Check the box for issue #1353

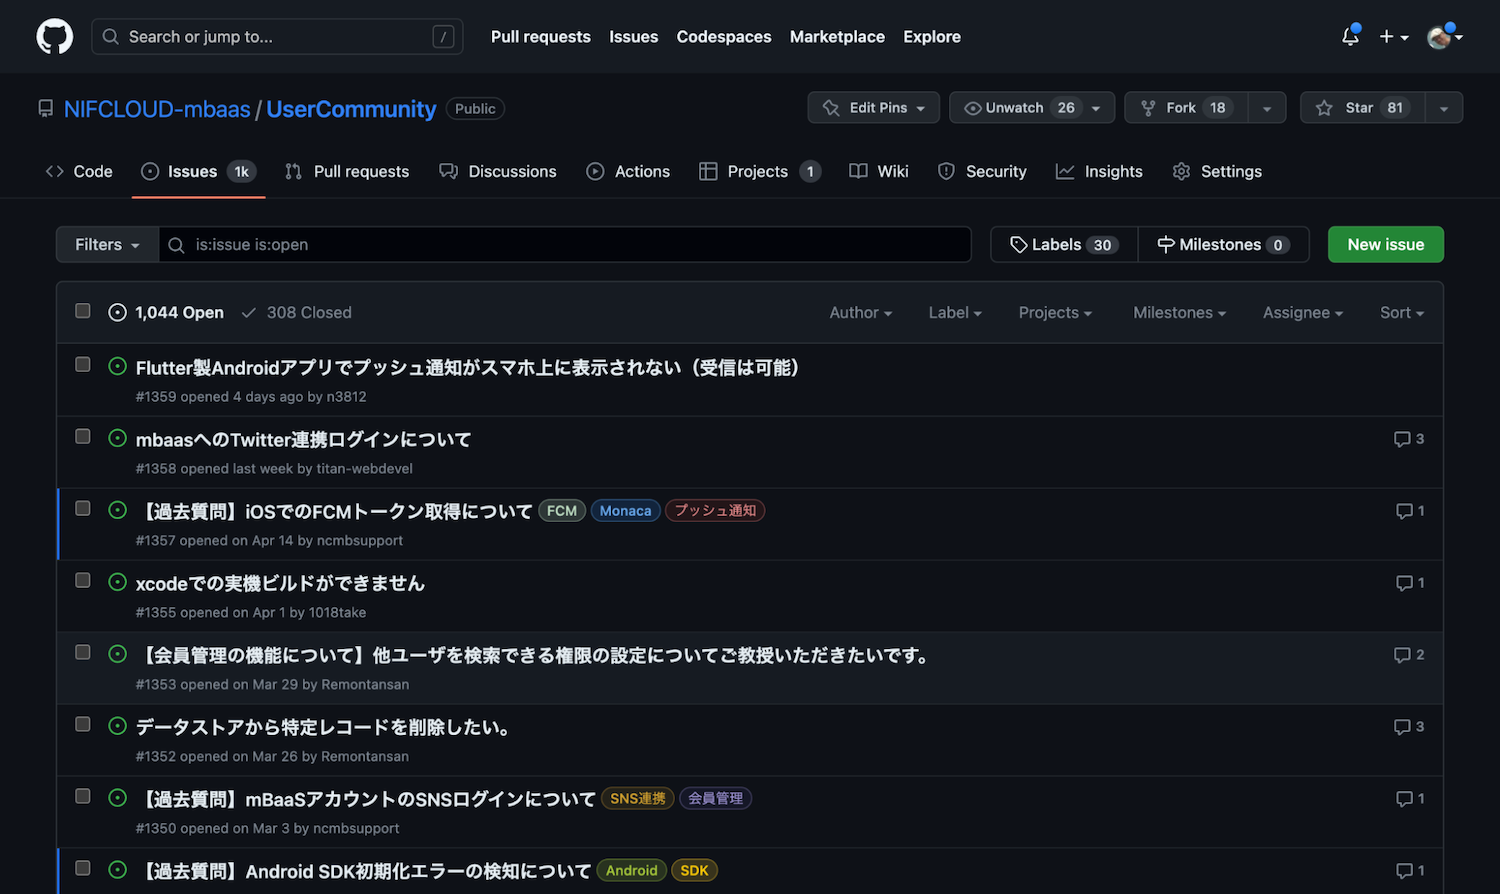[83, 652]
